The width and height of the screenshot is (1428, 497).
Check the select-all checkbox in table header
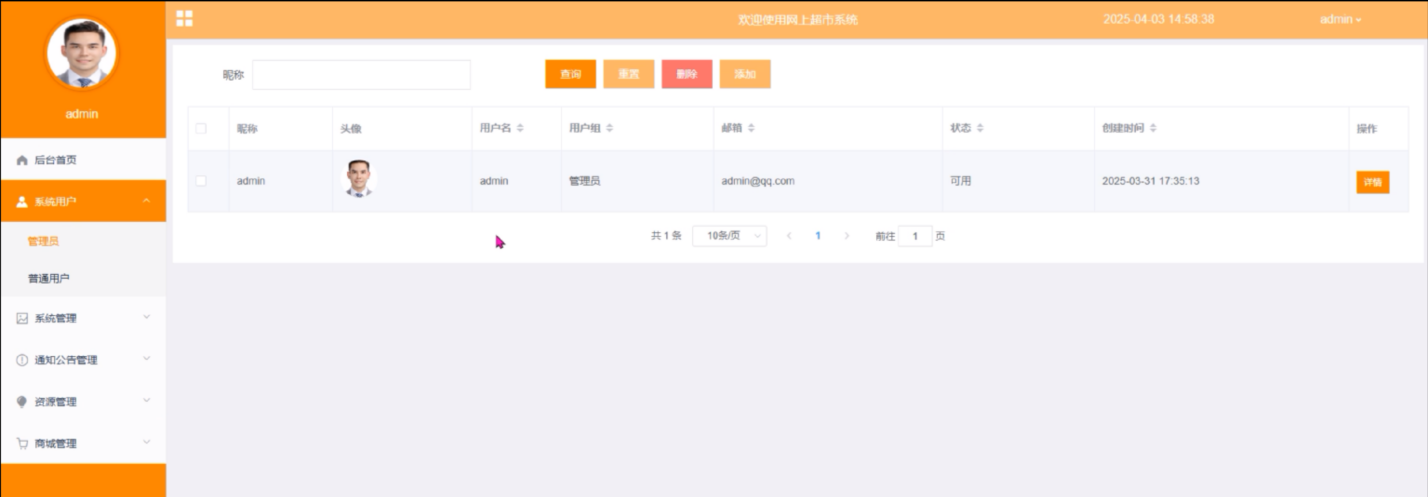coord(201,128)
